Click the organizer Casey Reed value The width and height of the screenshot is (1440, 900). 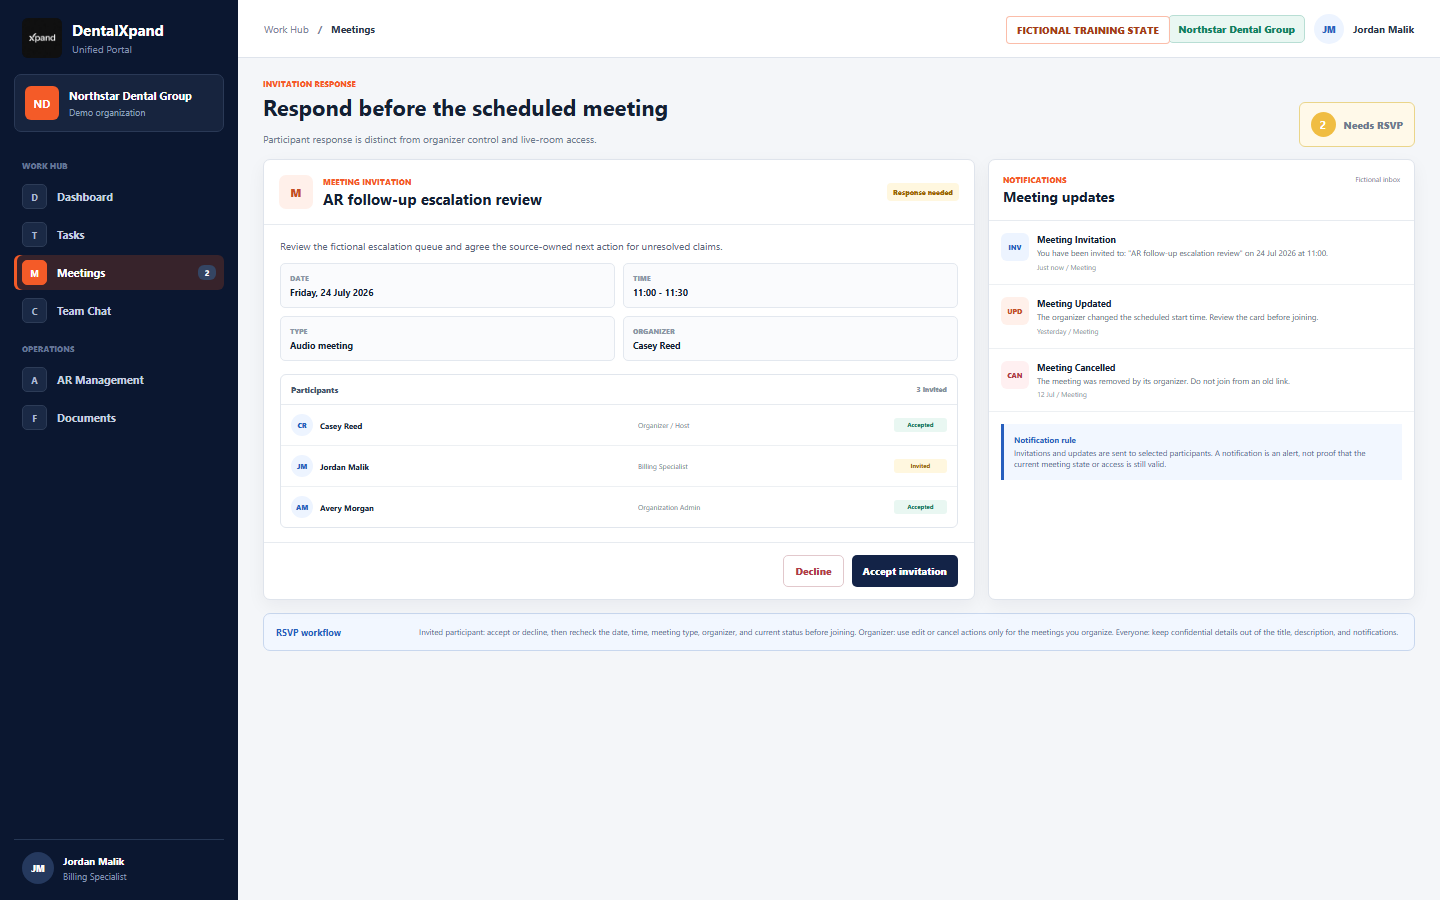point(656,346)
